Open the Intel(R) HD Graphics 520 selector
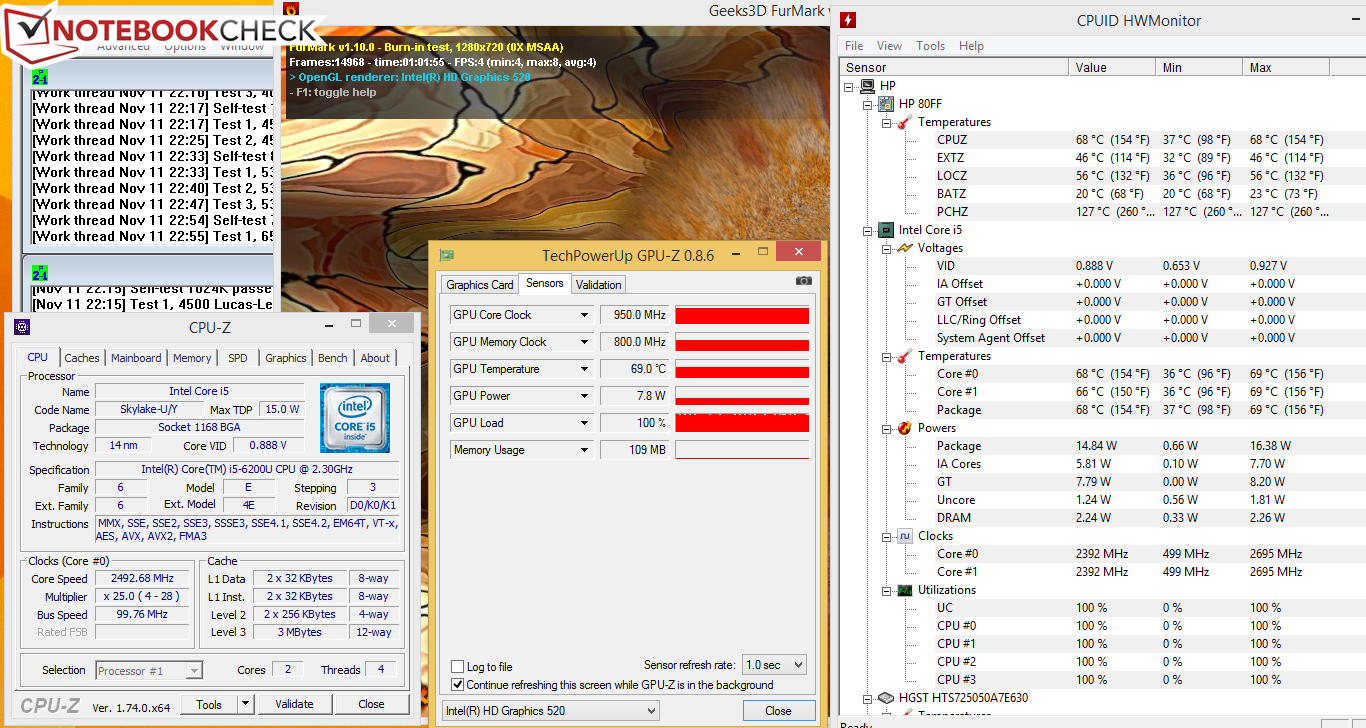1366x728 pixels. [550, 711]
